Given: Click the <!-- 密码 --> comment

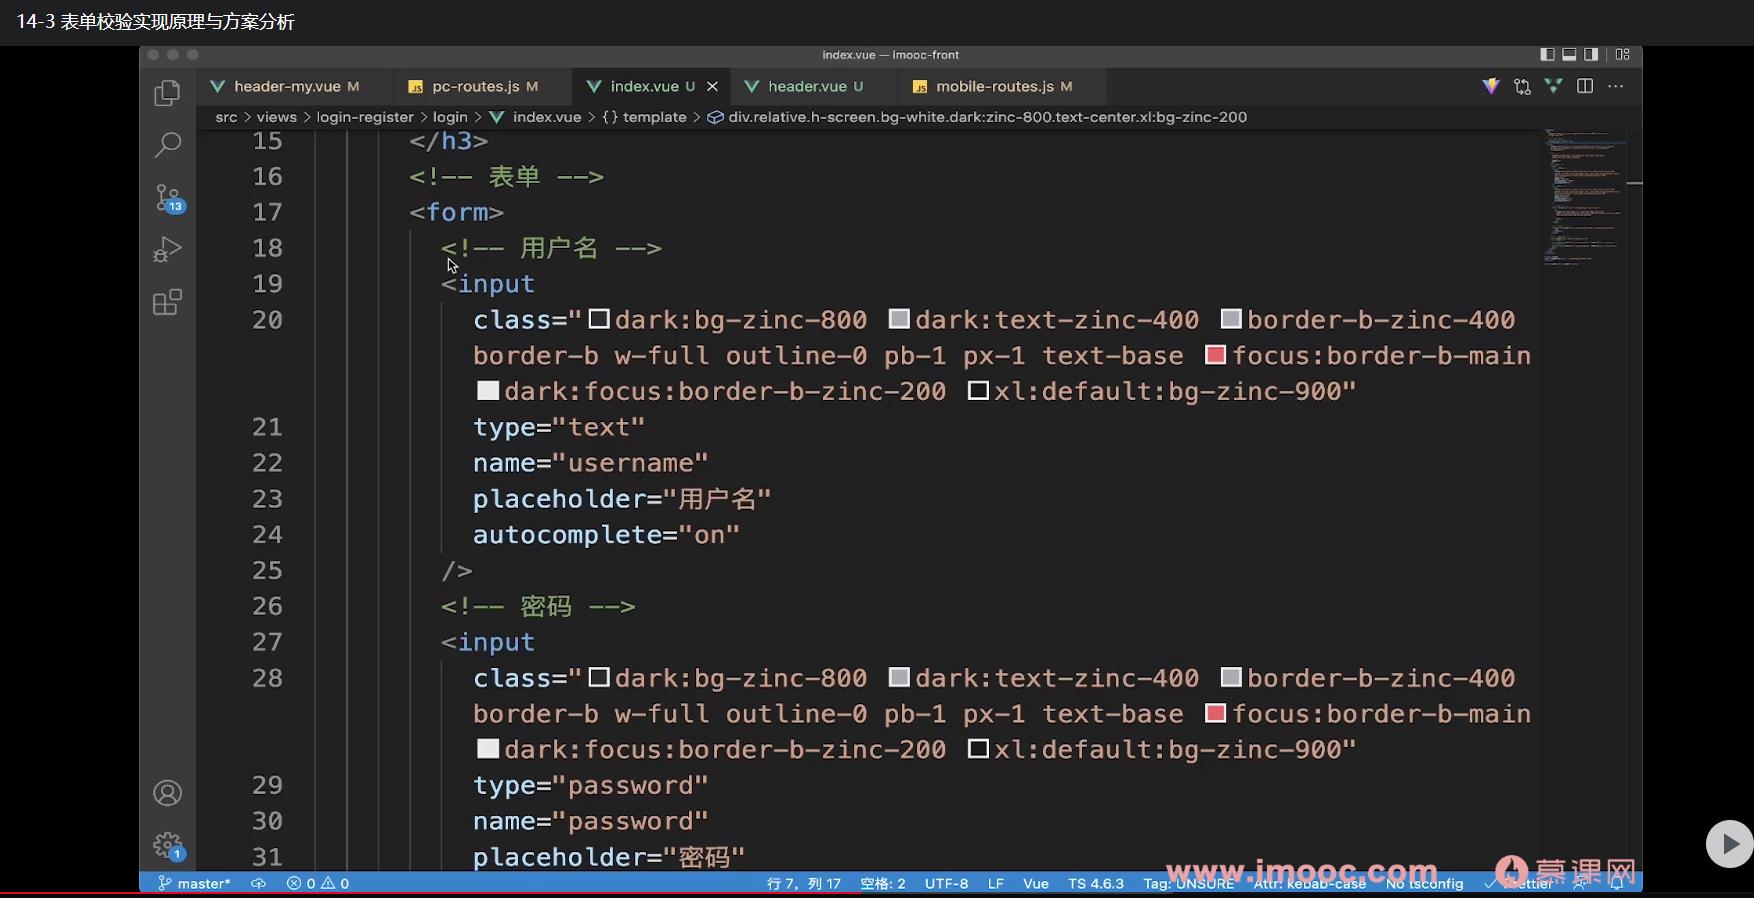Looking at the screenshot, I should [x=538, y=606].
